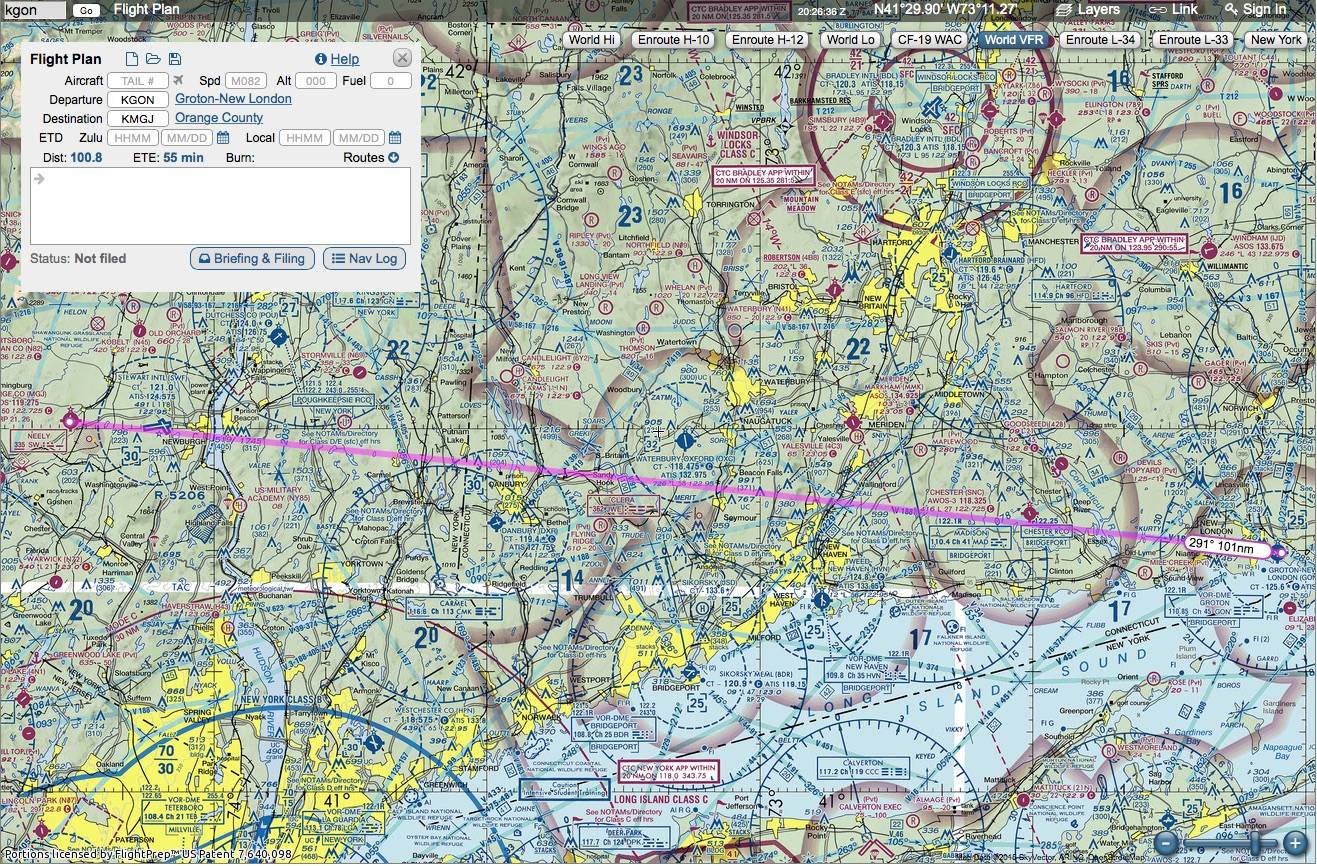Viewport: 1317px width, 866px height.
Task: Open saved flight plan folder icon
Action: click(x=153, y=60)
